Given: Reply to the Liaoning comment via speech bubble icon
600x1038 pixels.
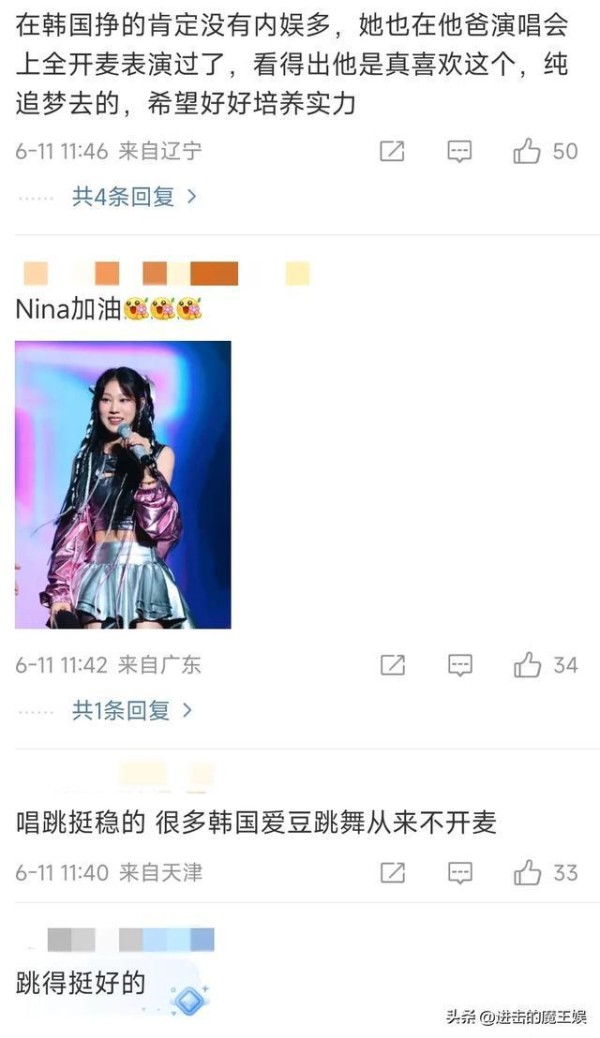Looking at the screenshot, I should pos(460,152).
